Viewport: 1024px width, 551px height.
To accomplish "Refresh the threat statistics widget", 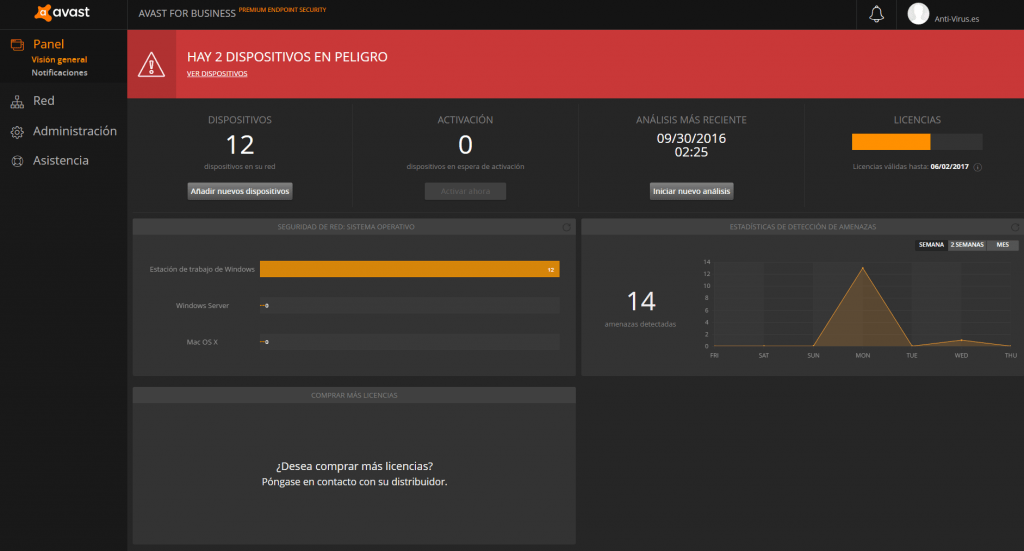I will click(1015, 227).
